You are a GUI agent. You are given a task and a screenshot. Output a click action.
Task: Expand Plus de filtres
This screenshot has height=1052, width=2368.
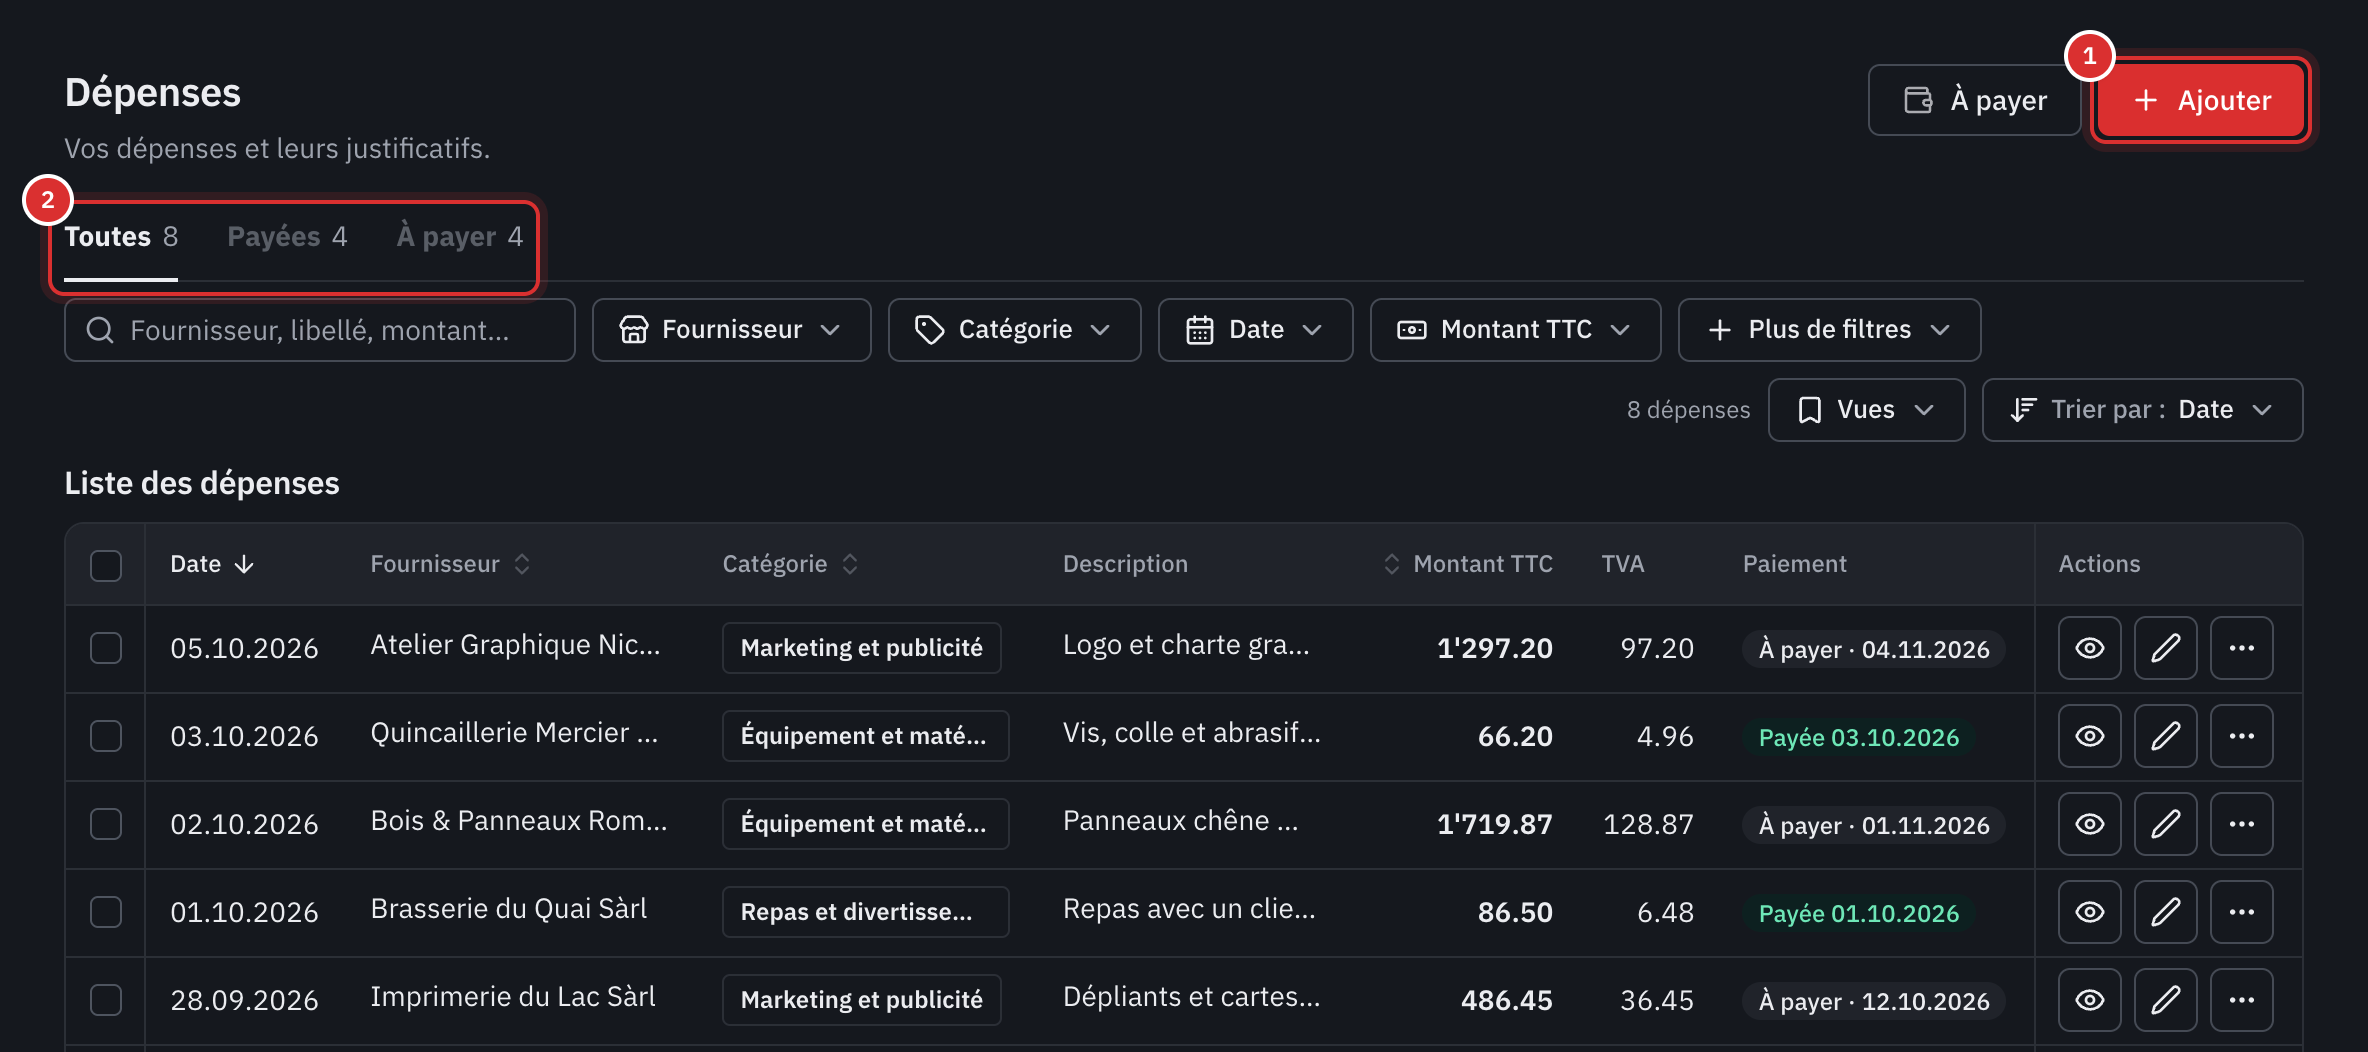[1829, 330]
